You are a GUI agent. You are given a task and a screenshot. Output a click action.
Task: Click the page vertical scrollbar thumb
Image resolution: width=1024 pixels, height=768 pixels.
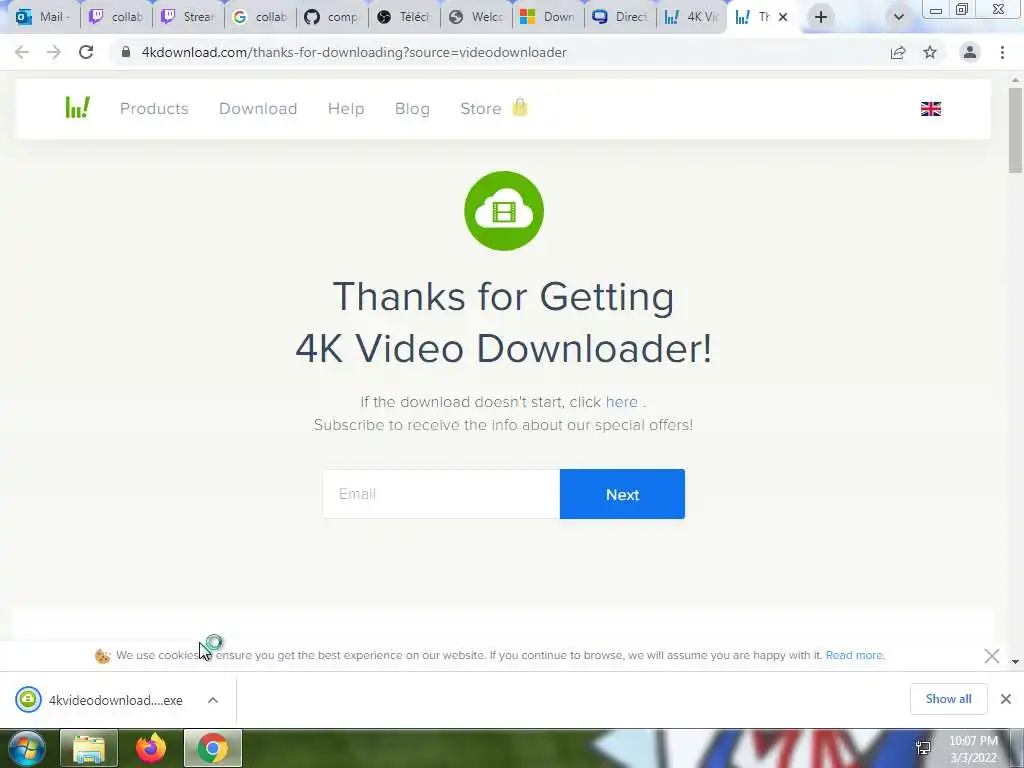coord(1015,129)
